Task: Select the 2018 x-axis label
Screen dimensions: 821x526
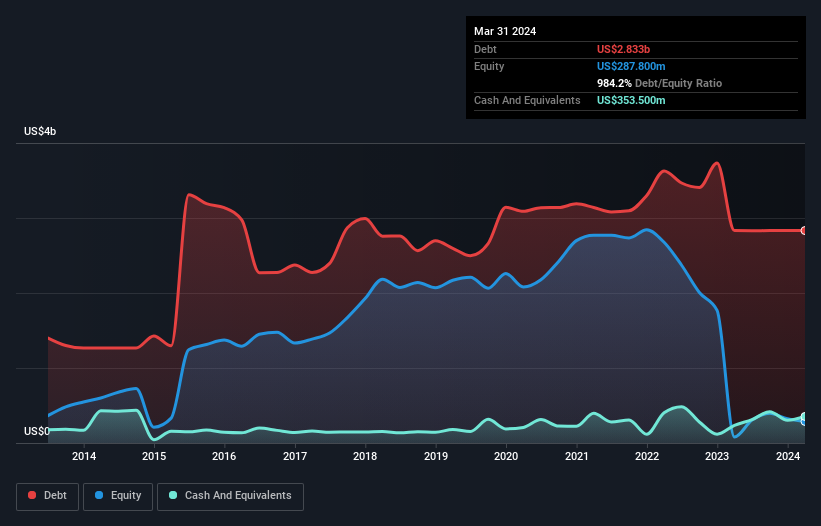Action: point(365,456)
